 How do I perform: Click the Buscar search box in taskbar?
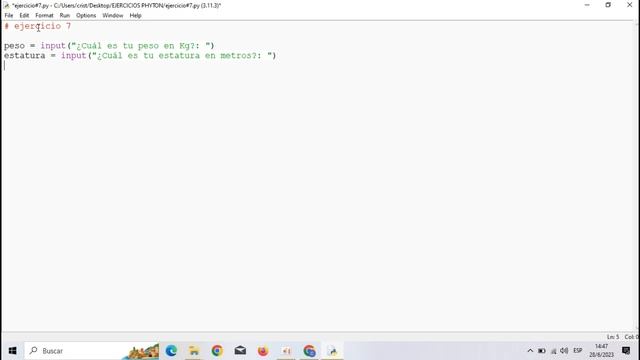tap(92, 351)
